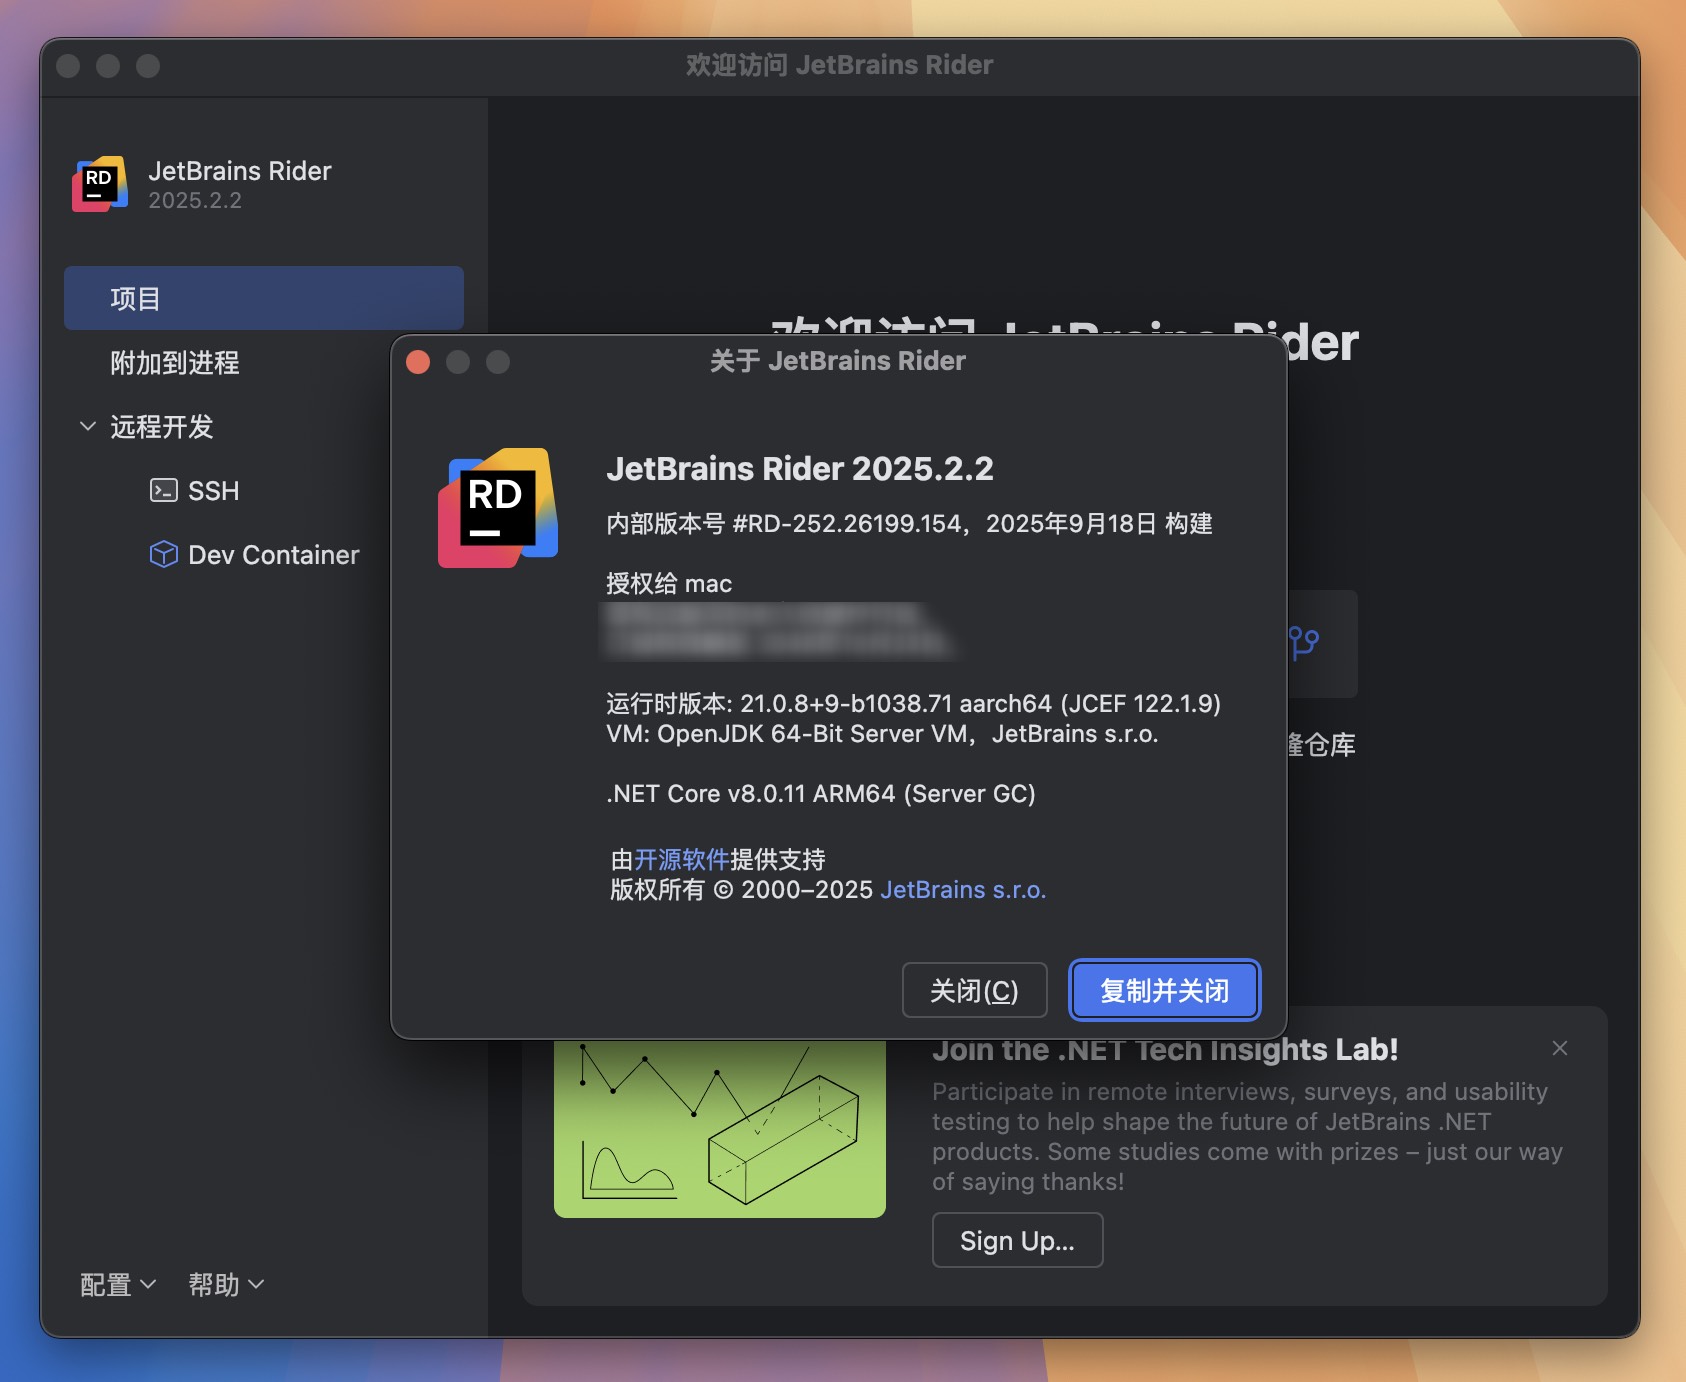Open the 帮助 dropdown menu
The height and width of the screenshot is (1382, 1686).
point(226,1284)
